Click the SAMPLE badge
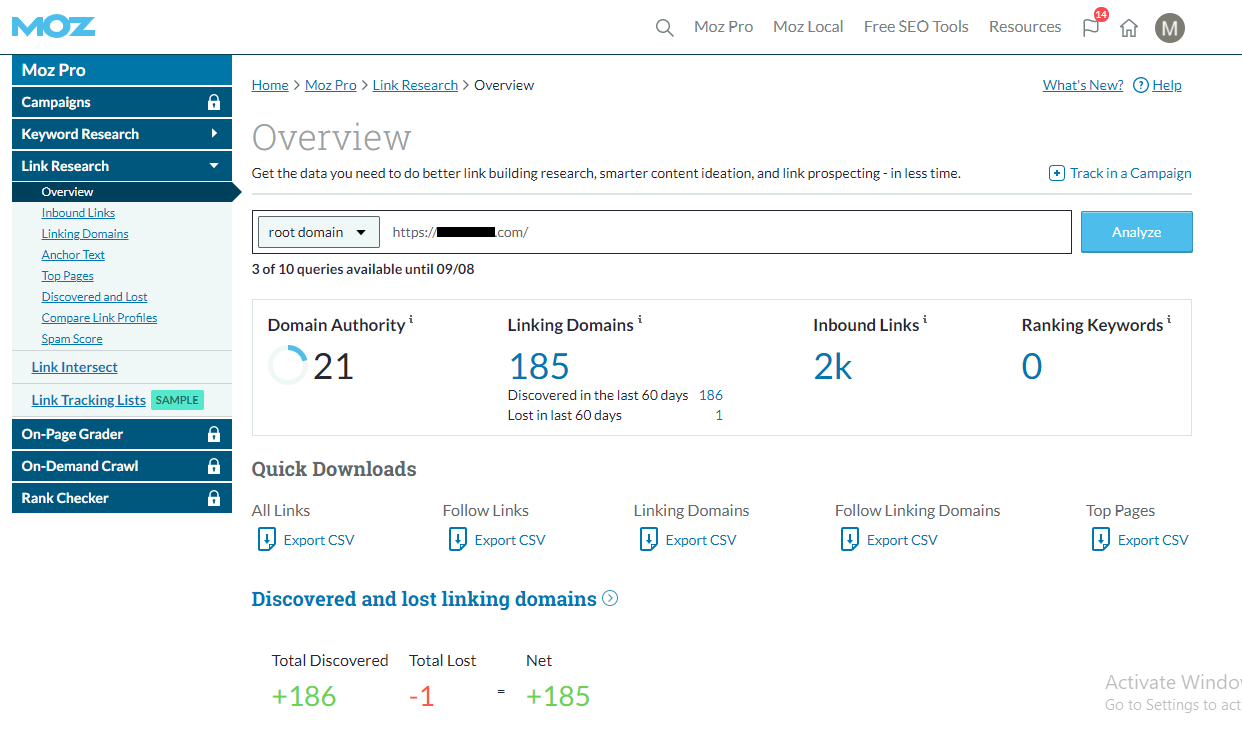This screenshot has height=735, width=1242. [x=177, y=400]
